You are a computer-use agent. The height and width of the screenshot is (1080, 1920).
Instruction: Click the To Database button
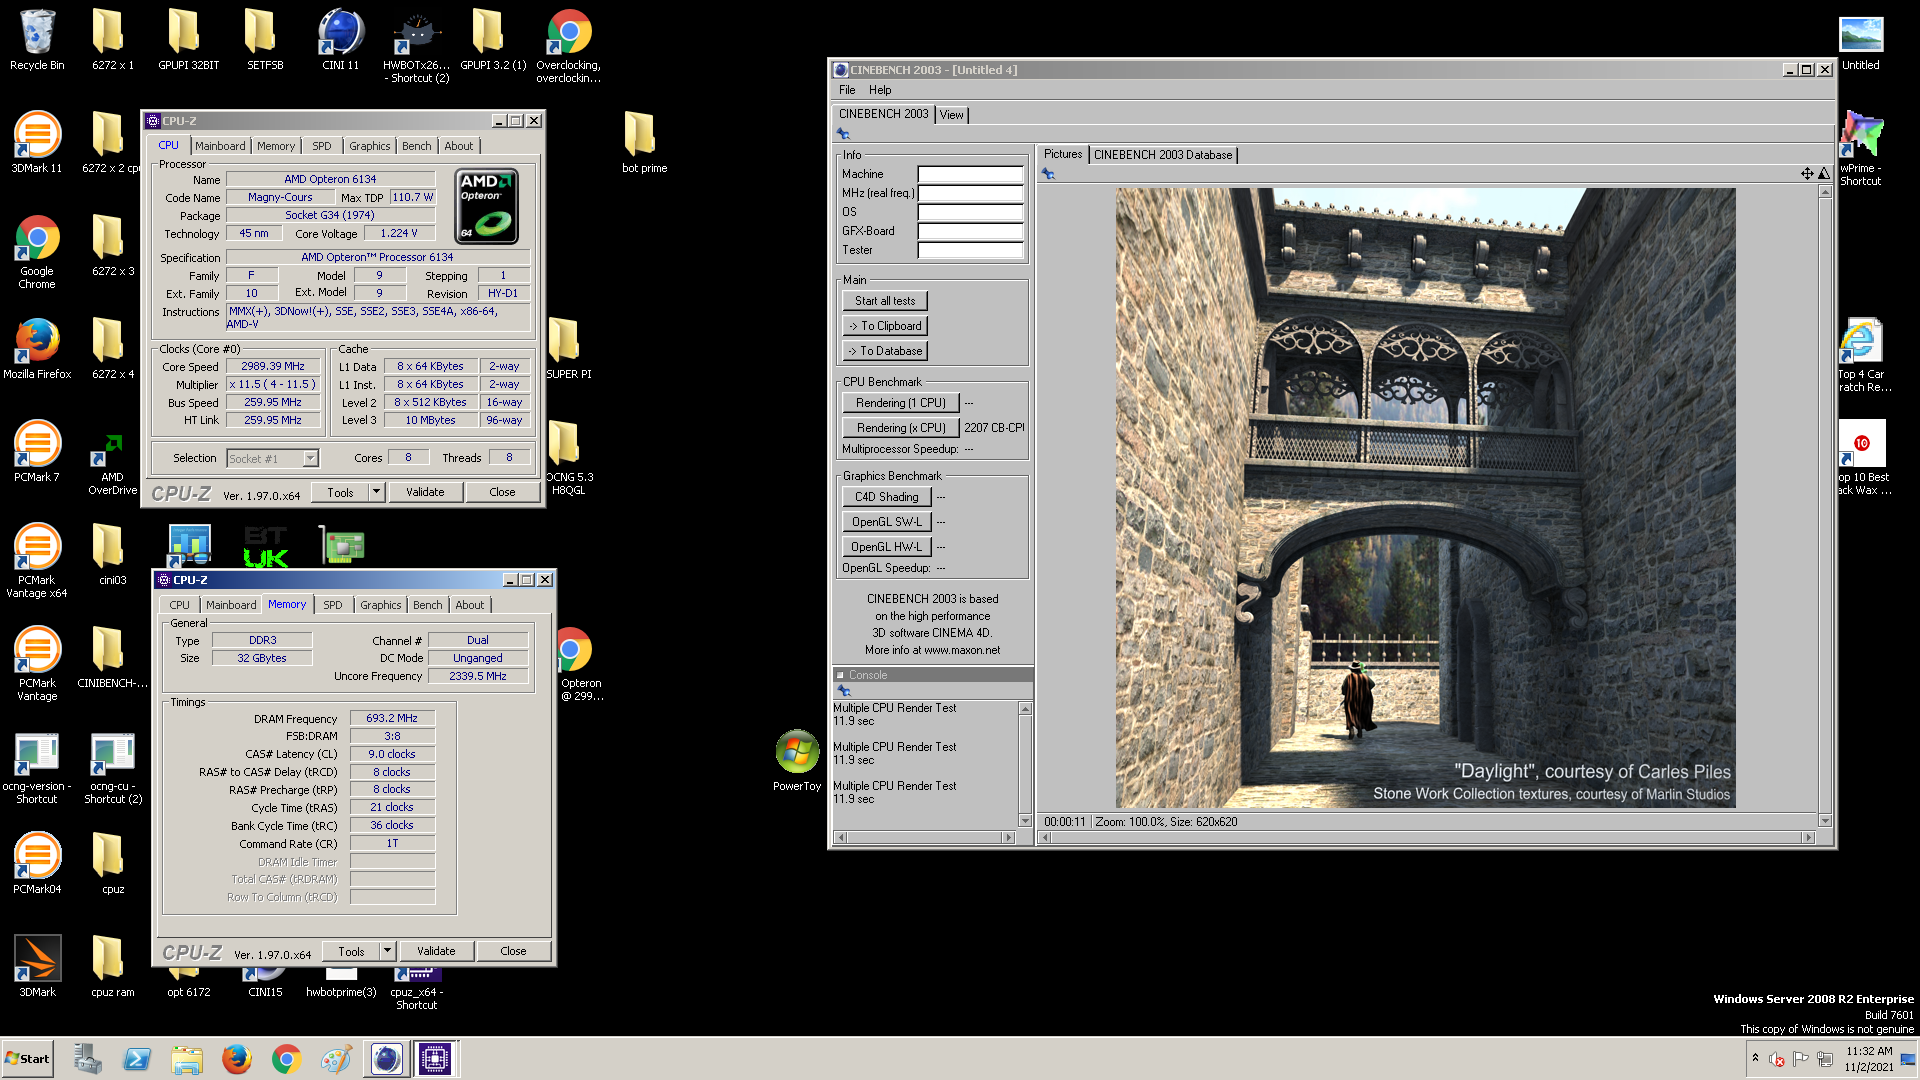click(x=885, y=351)
